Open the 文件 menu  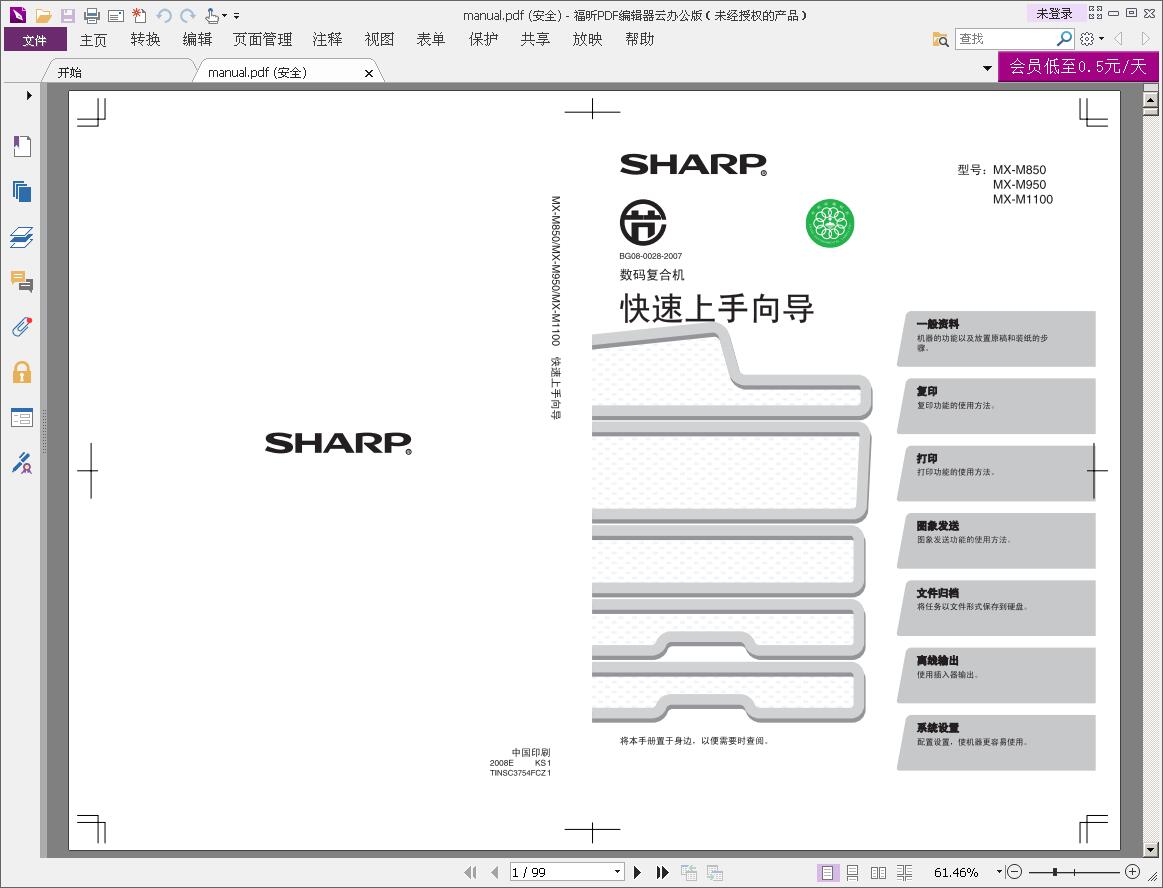click(34, 39)
